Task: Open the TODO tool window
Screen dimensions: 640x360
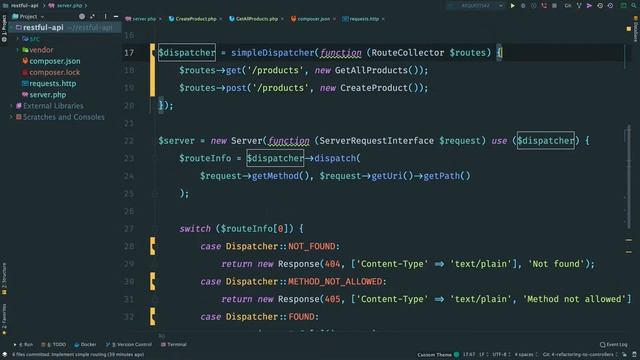Action: (53, 344)
